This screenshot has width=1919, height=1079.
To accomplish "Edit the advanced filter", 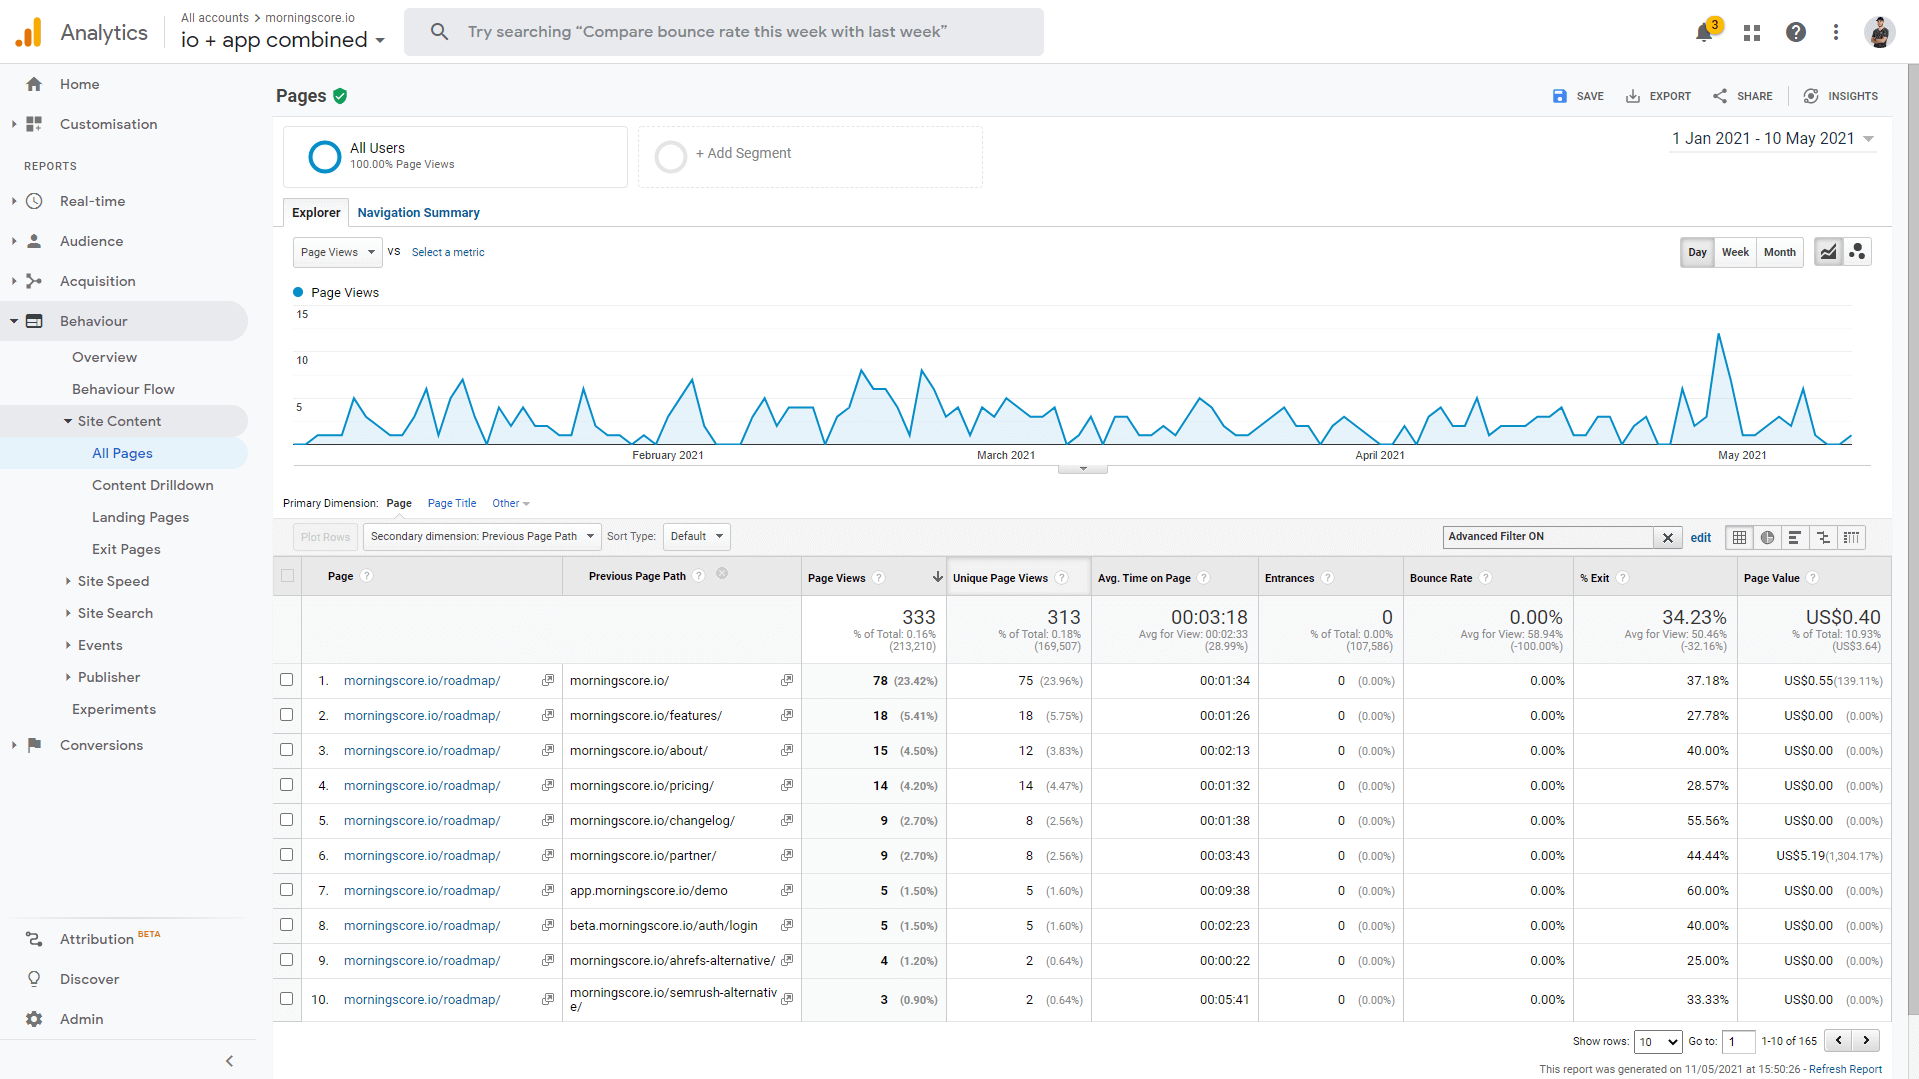I will coord(1700,537).
